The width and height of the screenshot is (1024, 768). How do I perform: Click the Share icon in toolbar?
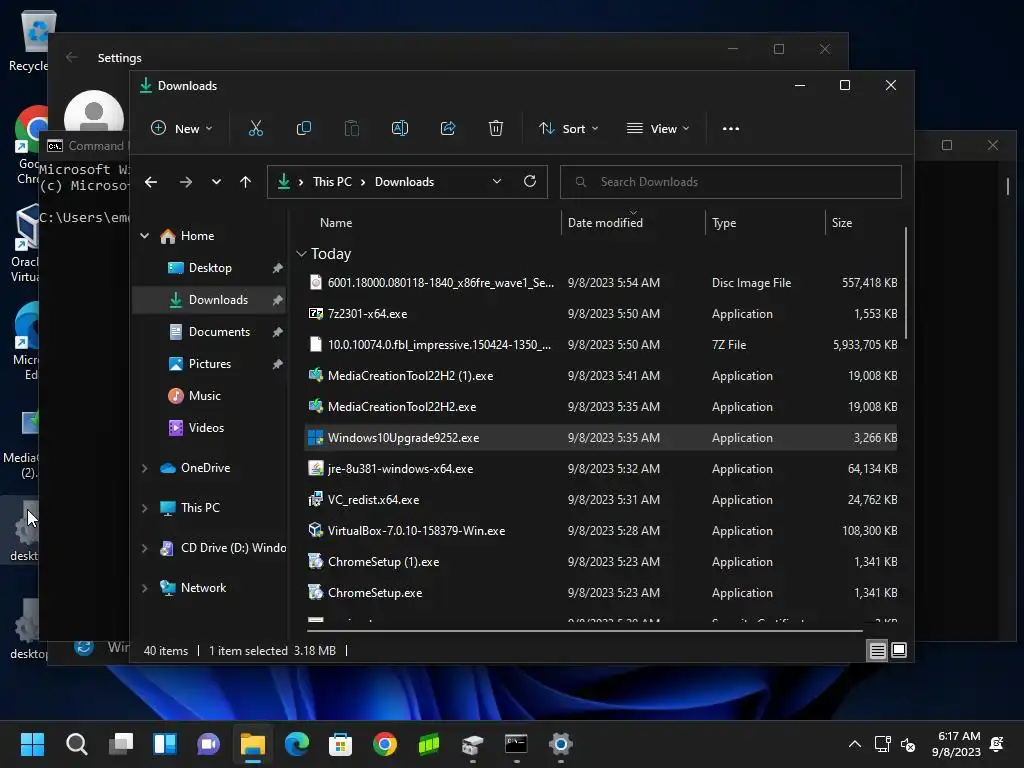[x=448, y=129]
